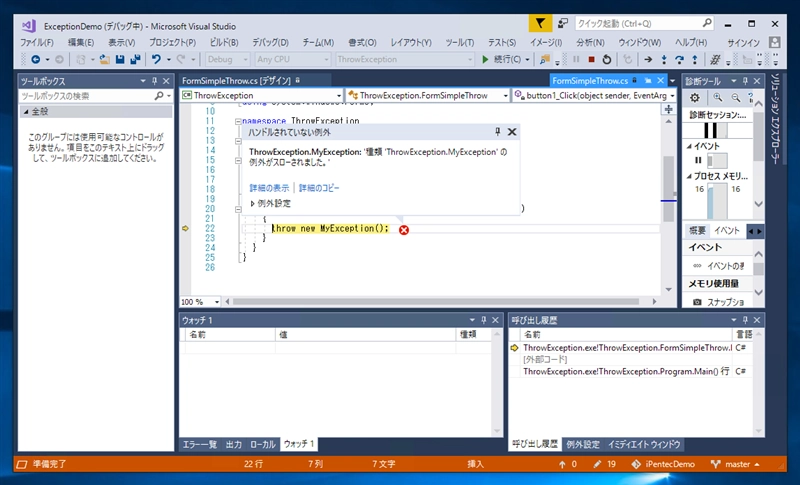Image resolution: width=800 pixels, height=485 pixels.
Task: Open the ファイル(F) menu
Action: (37, 42)
